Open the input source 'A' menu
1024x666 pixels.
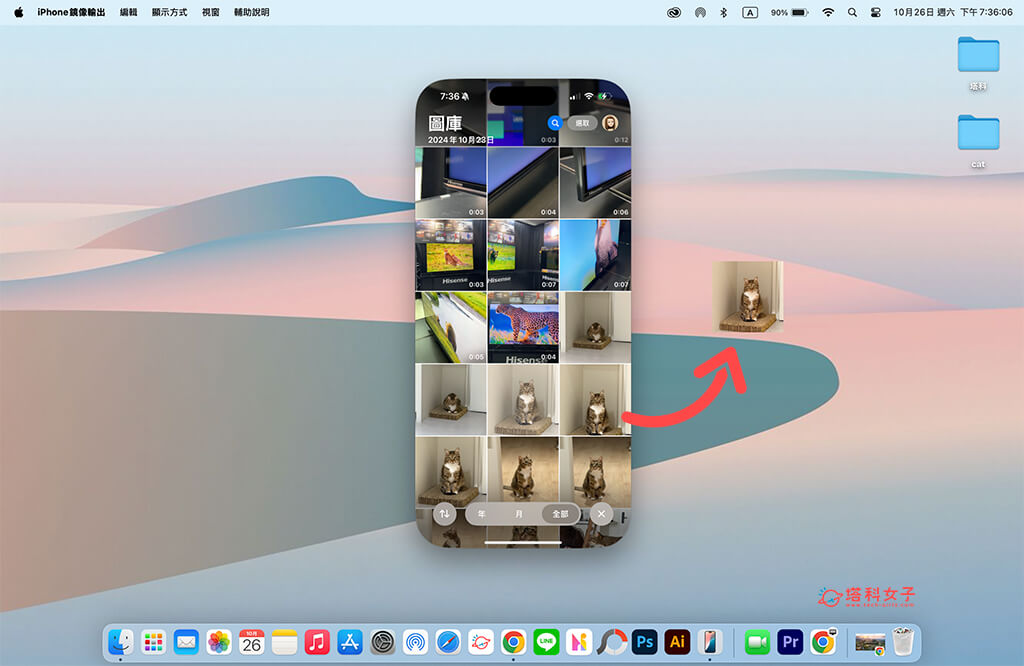pyautogui.click(x=750, y=12)
